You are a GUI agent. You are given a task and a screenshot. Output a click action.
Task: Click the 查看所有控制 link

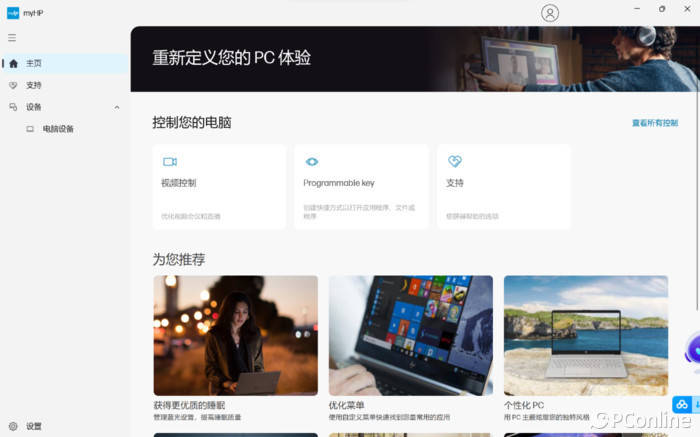(x=654, y=123)
